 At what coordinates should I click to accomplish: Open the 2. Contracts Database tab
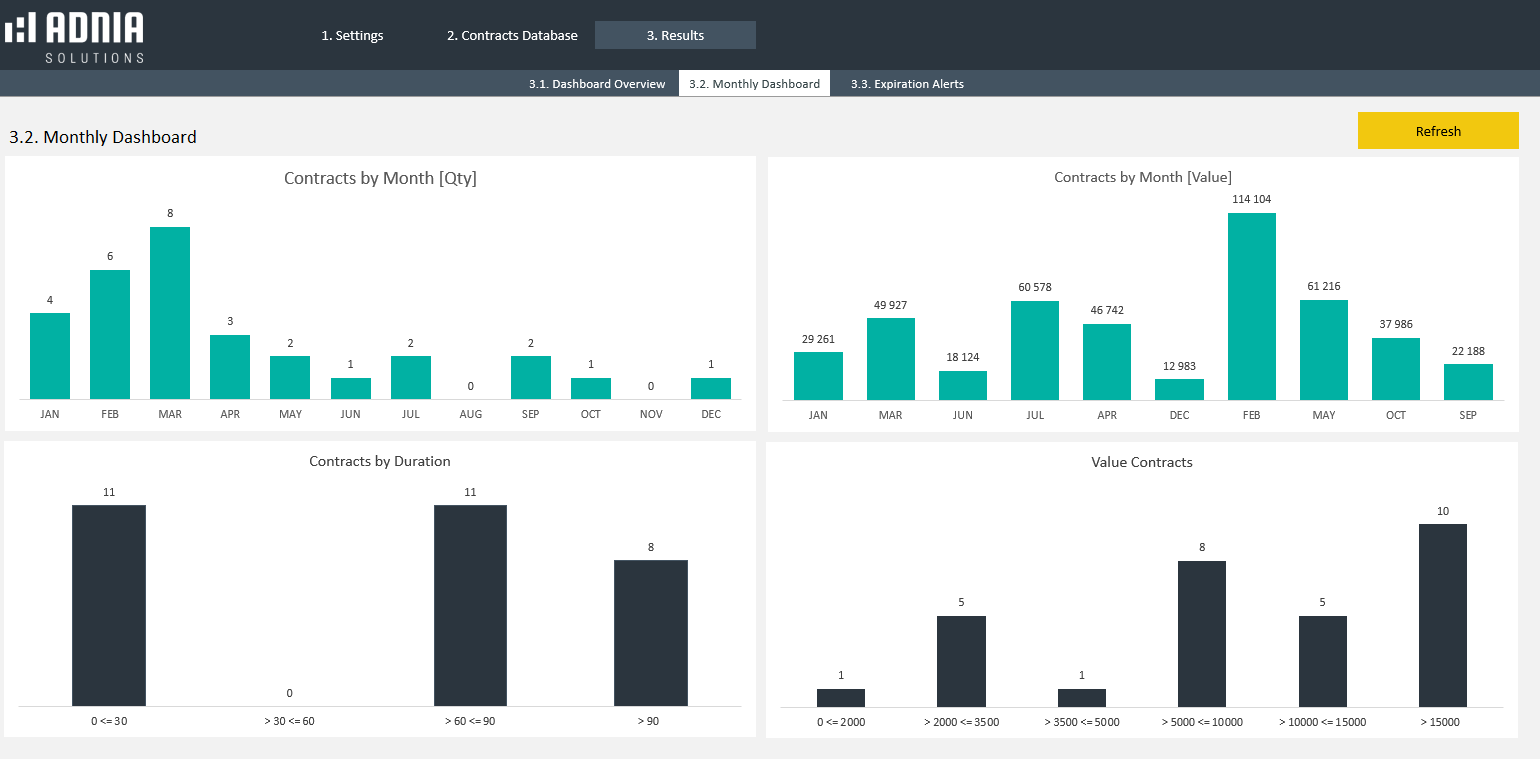pyautogui.click(x=512, y=35)
